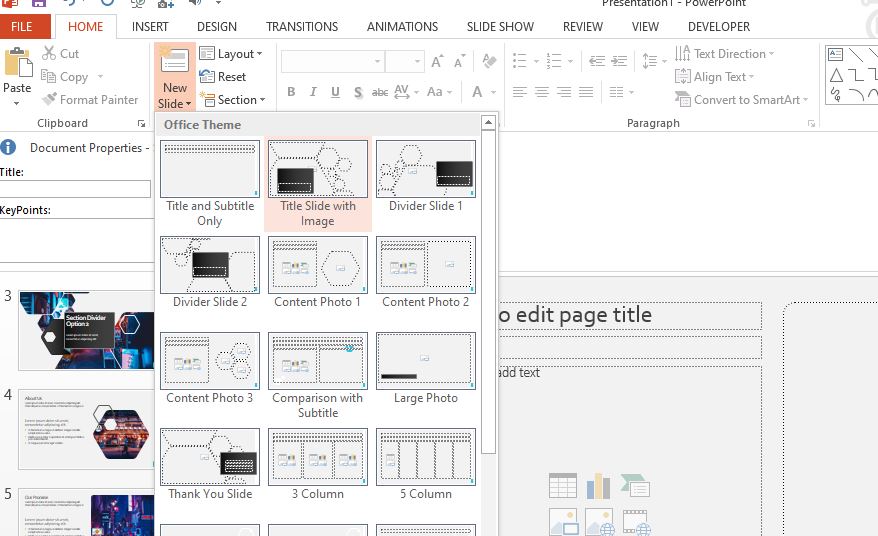This screenshot has width=878, height=536.
Task: Switch to the DEVELOPER tab
Action: coord(718,27)
